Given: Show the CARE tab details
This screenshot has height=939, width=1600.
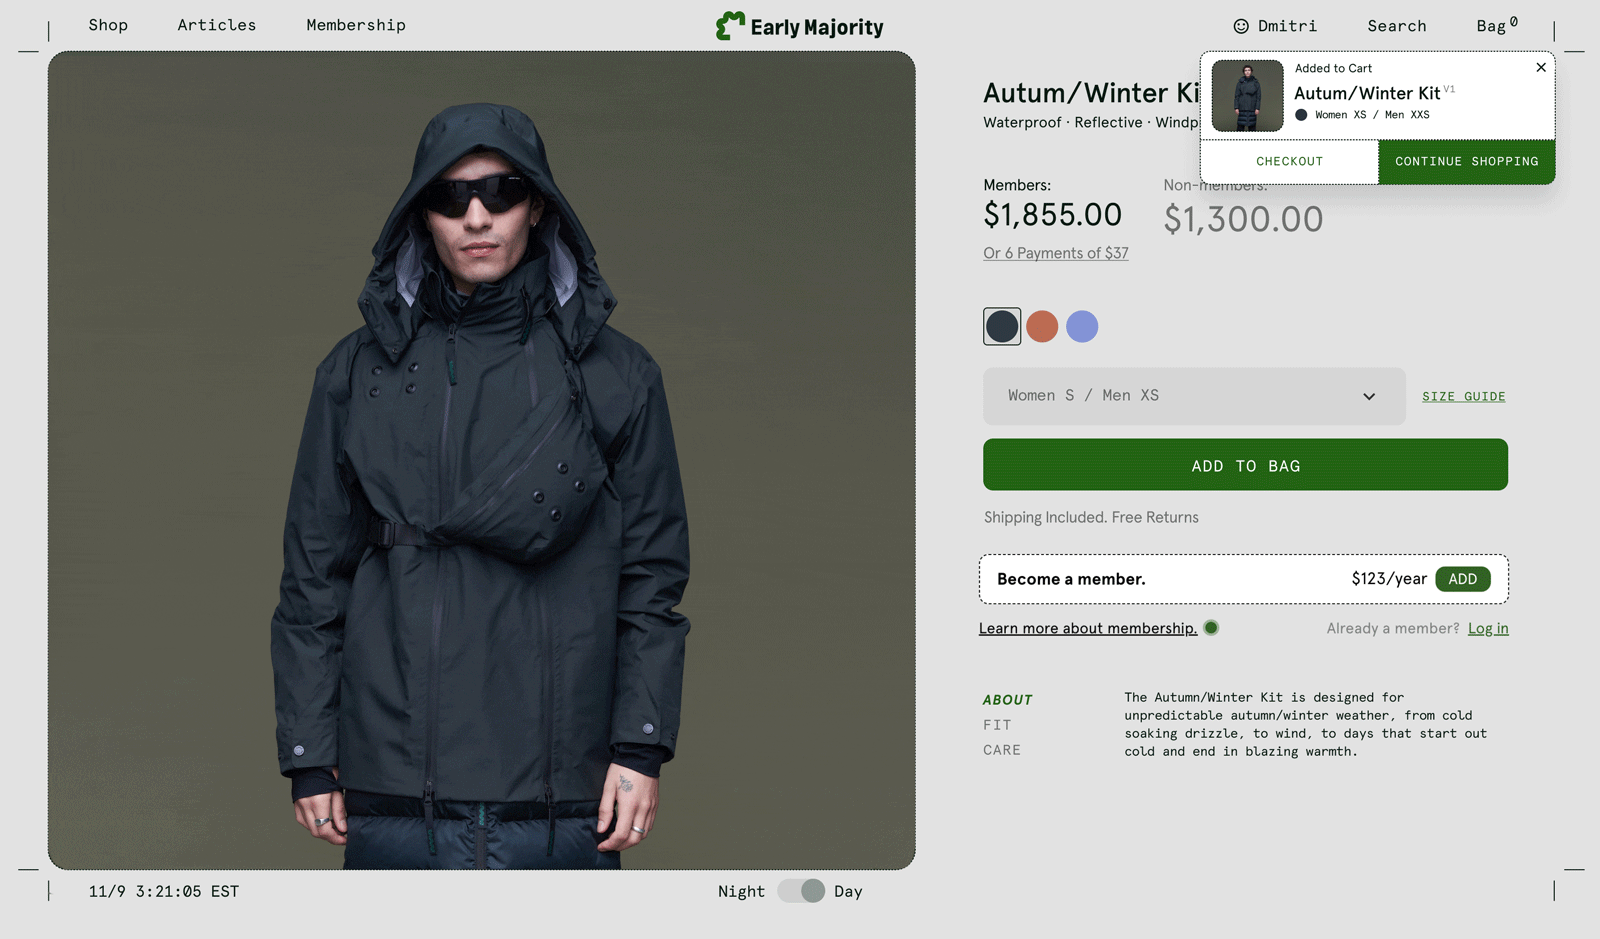Looking at the screenshot, I should point(1002,750).
